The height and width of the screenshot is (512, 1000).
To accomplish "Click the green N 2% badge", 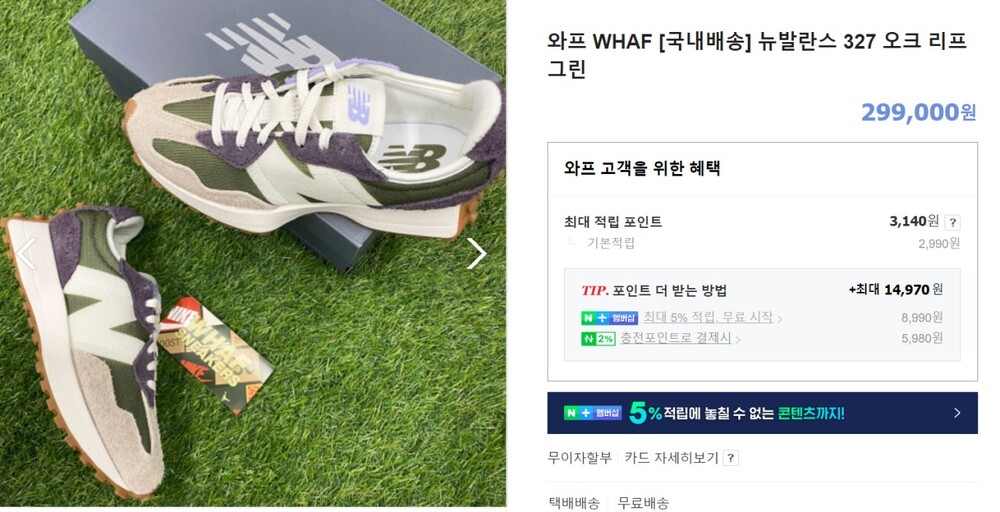I will [x=598, y=339].
